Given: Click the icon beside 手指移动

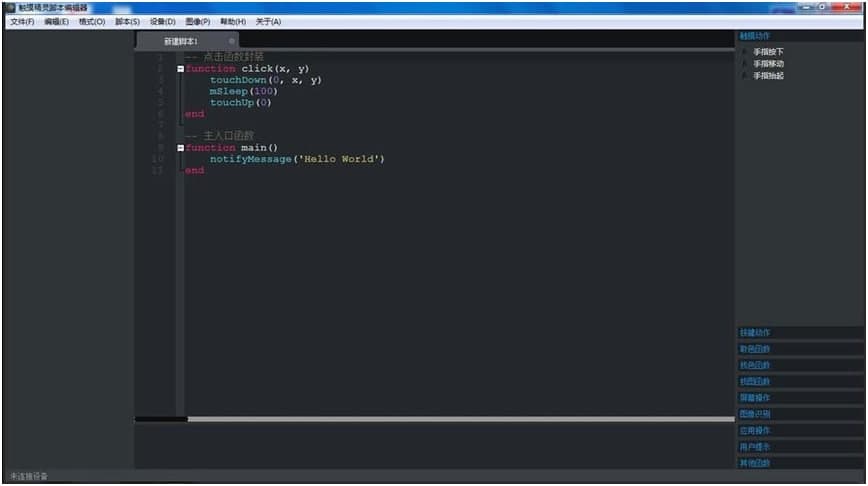Looking at the screenshot, I should tap(745, 64).
